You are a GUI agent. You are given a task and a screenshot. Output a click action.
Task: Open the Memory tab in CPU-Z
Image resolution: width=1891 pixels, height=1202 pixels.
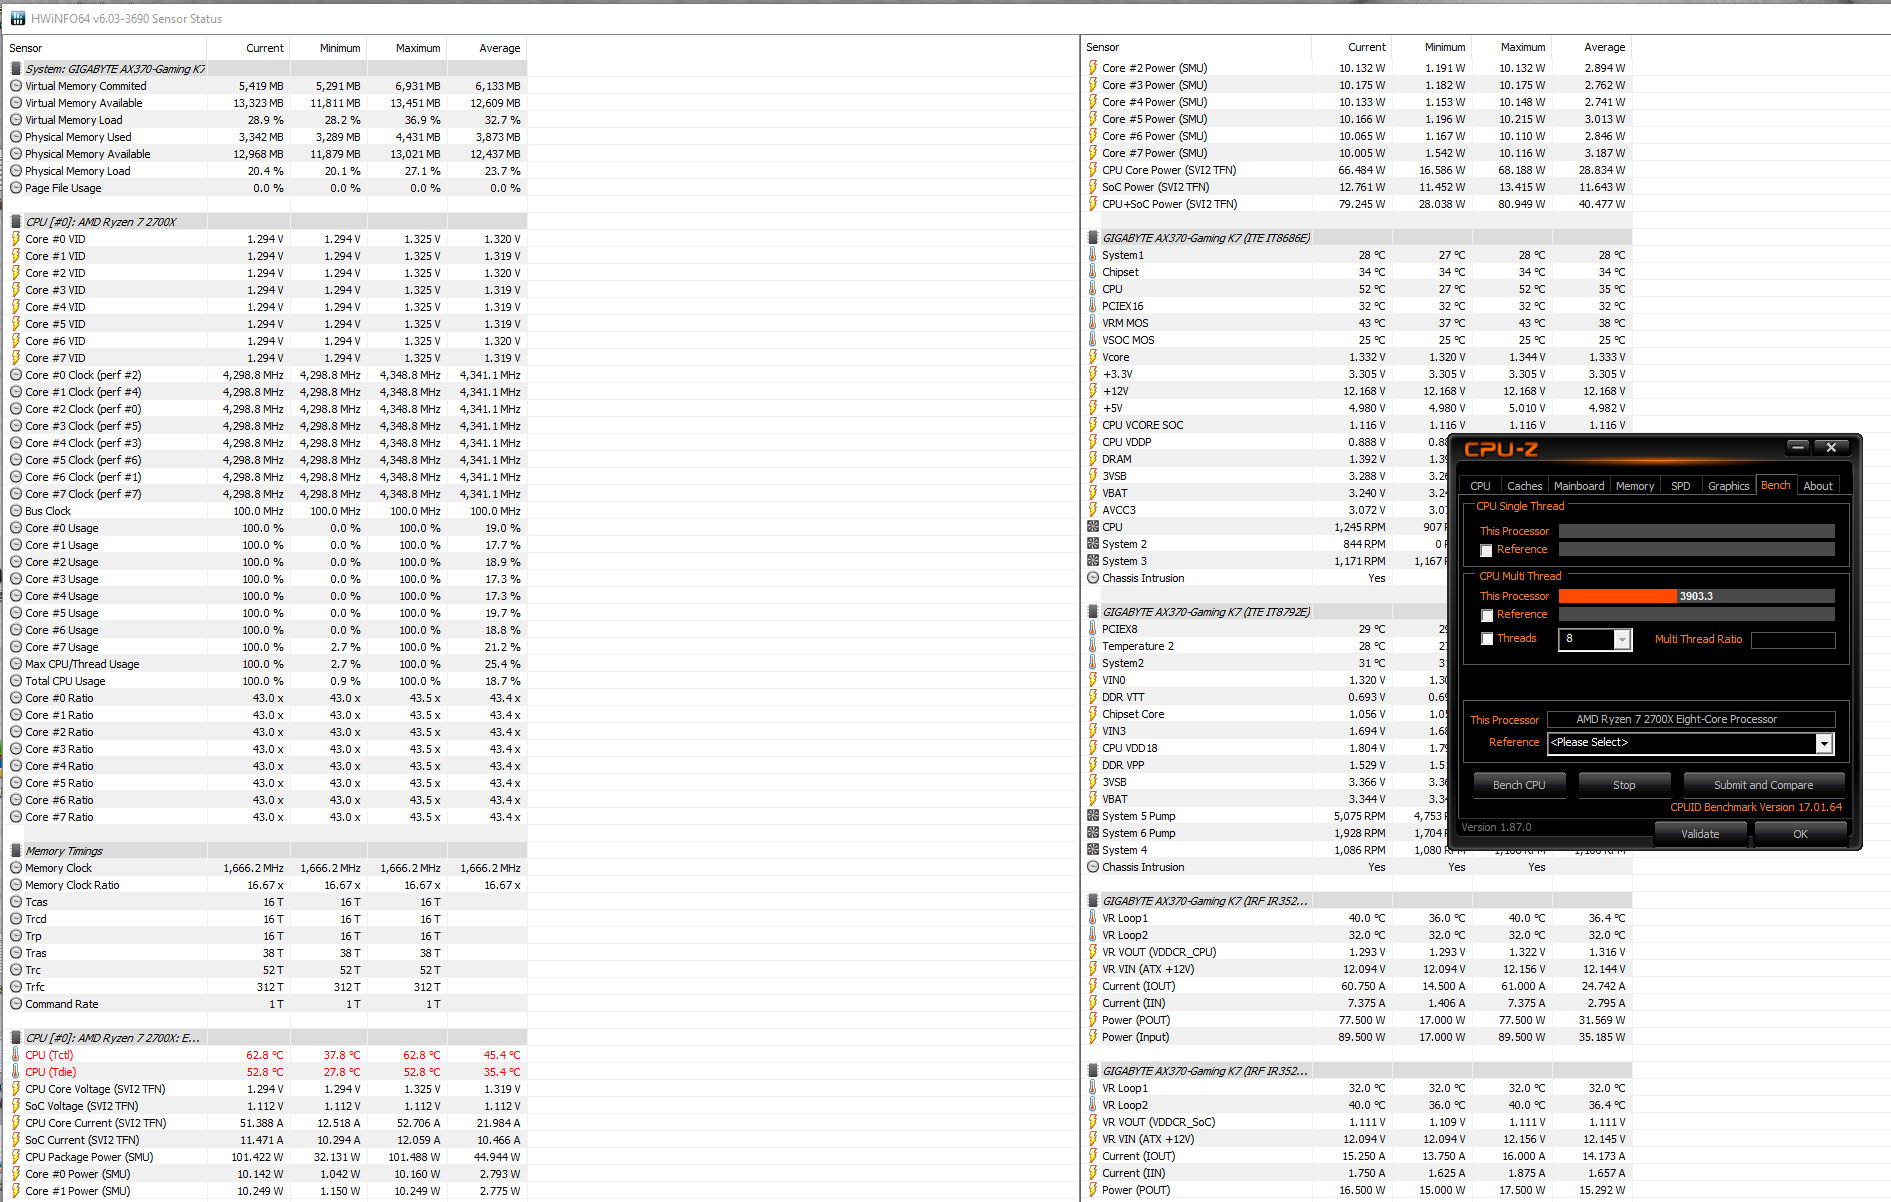tap(1635, 486)
